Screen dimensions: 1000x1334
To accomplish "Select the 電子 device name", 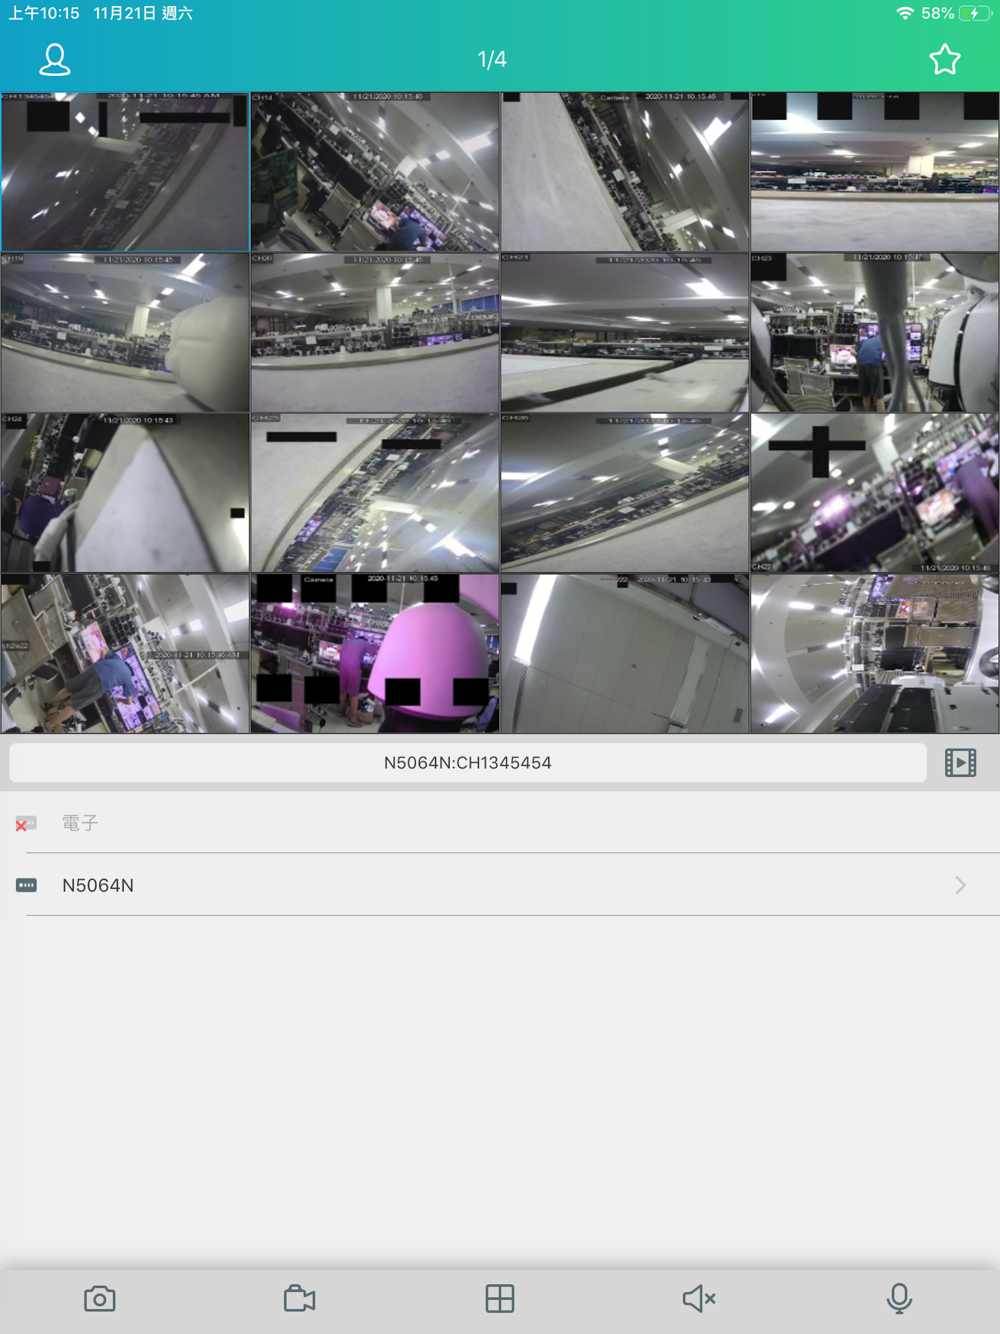I will coord(80,823).
